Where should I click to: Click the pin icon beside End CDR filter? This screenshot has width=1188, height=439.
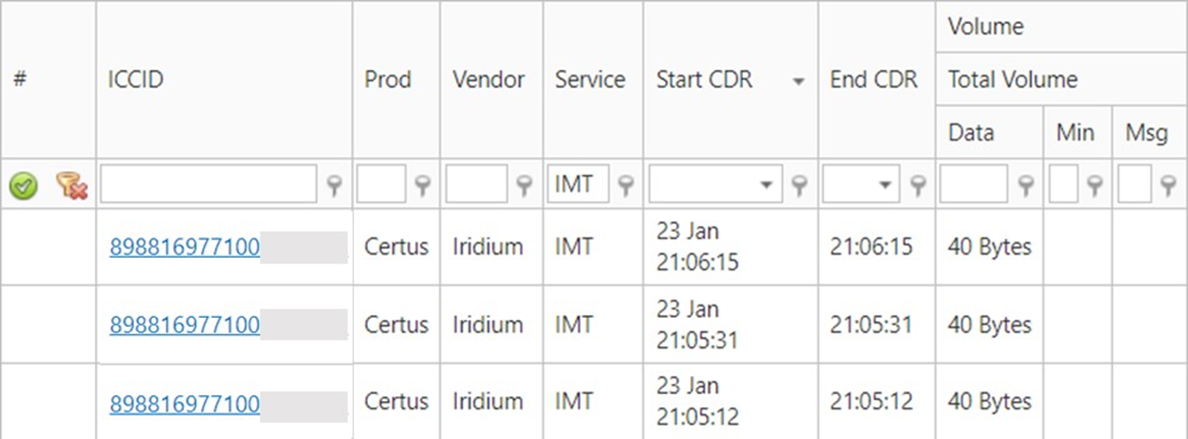pyautogui.click(x=918, y=184)
